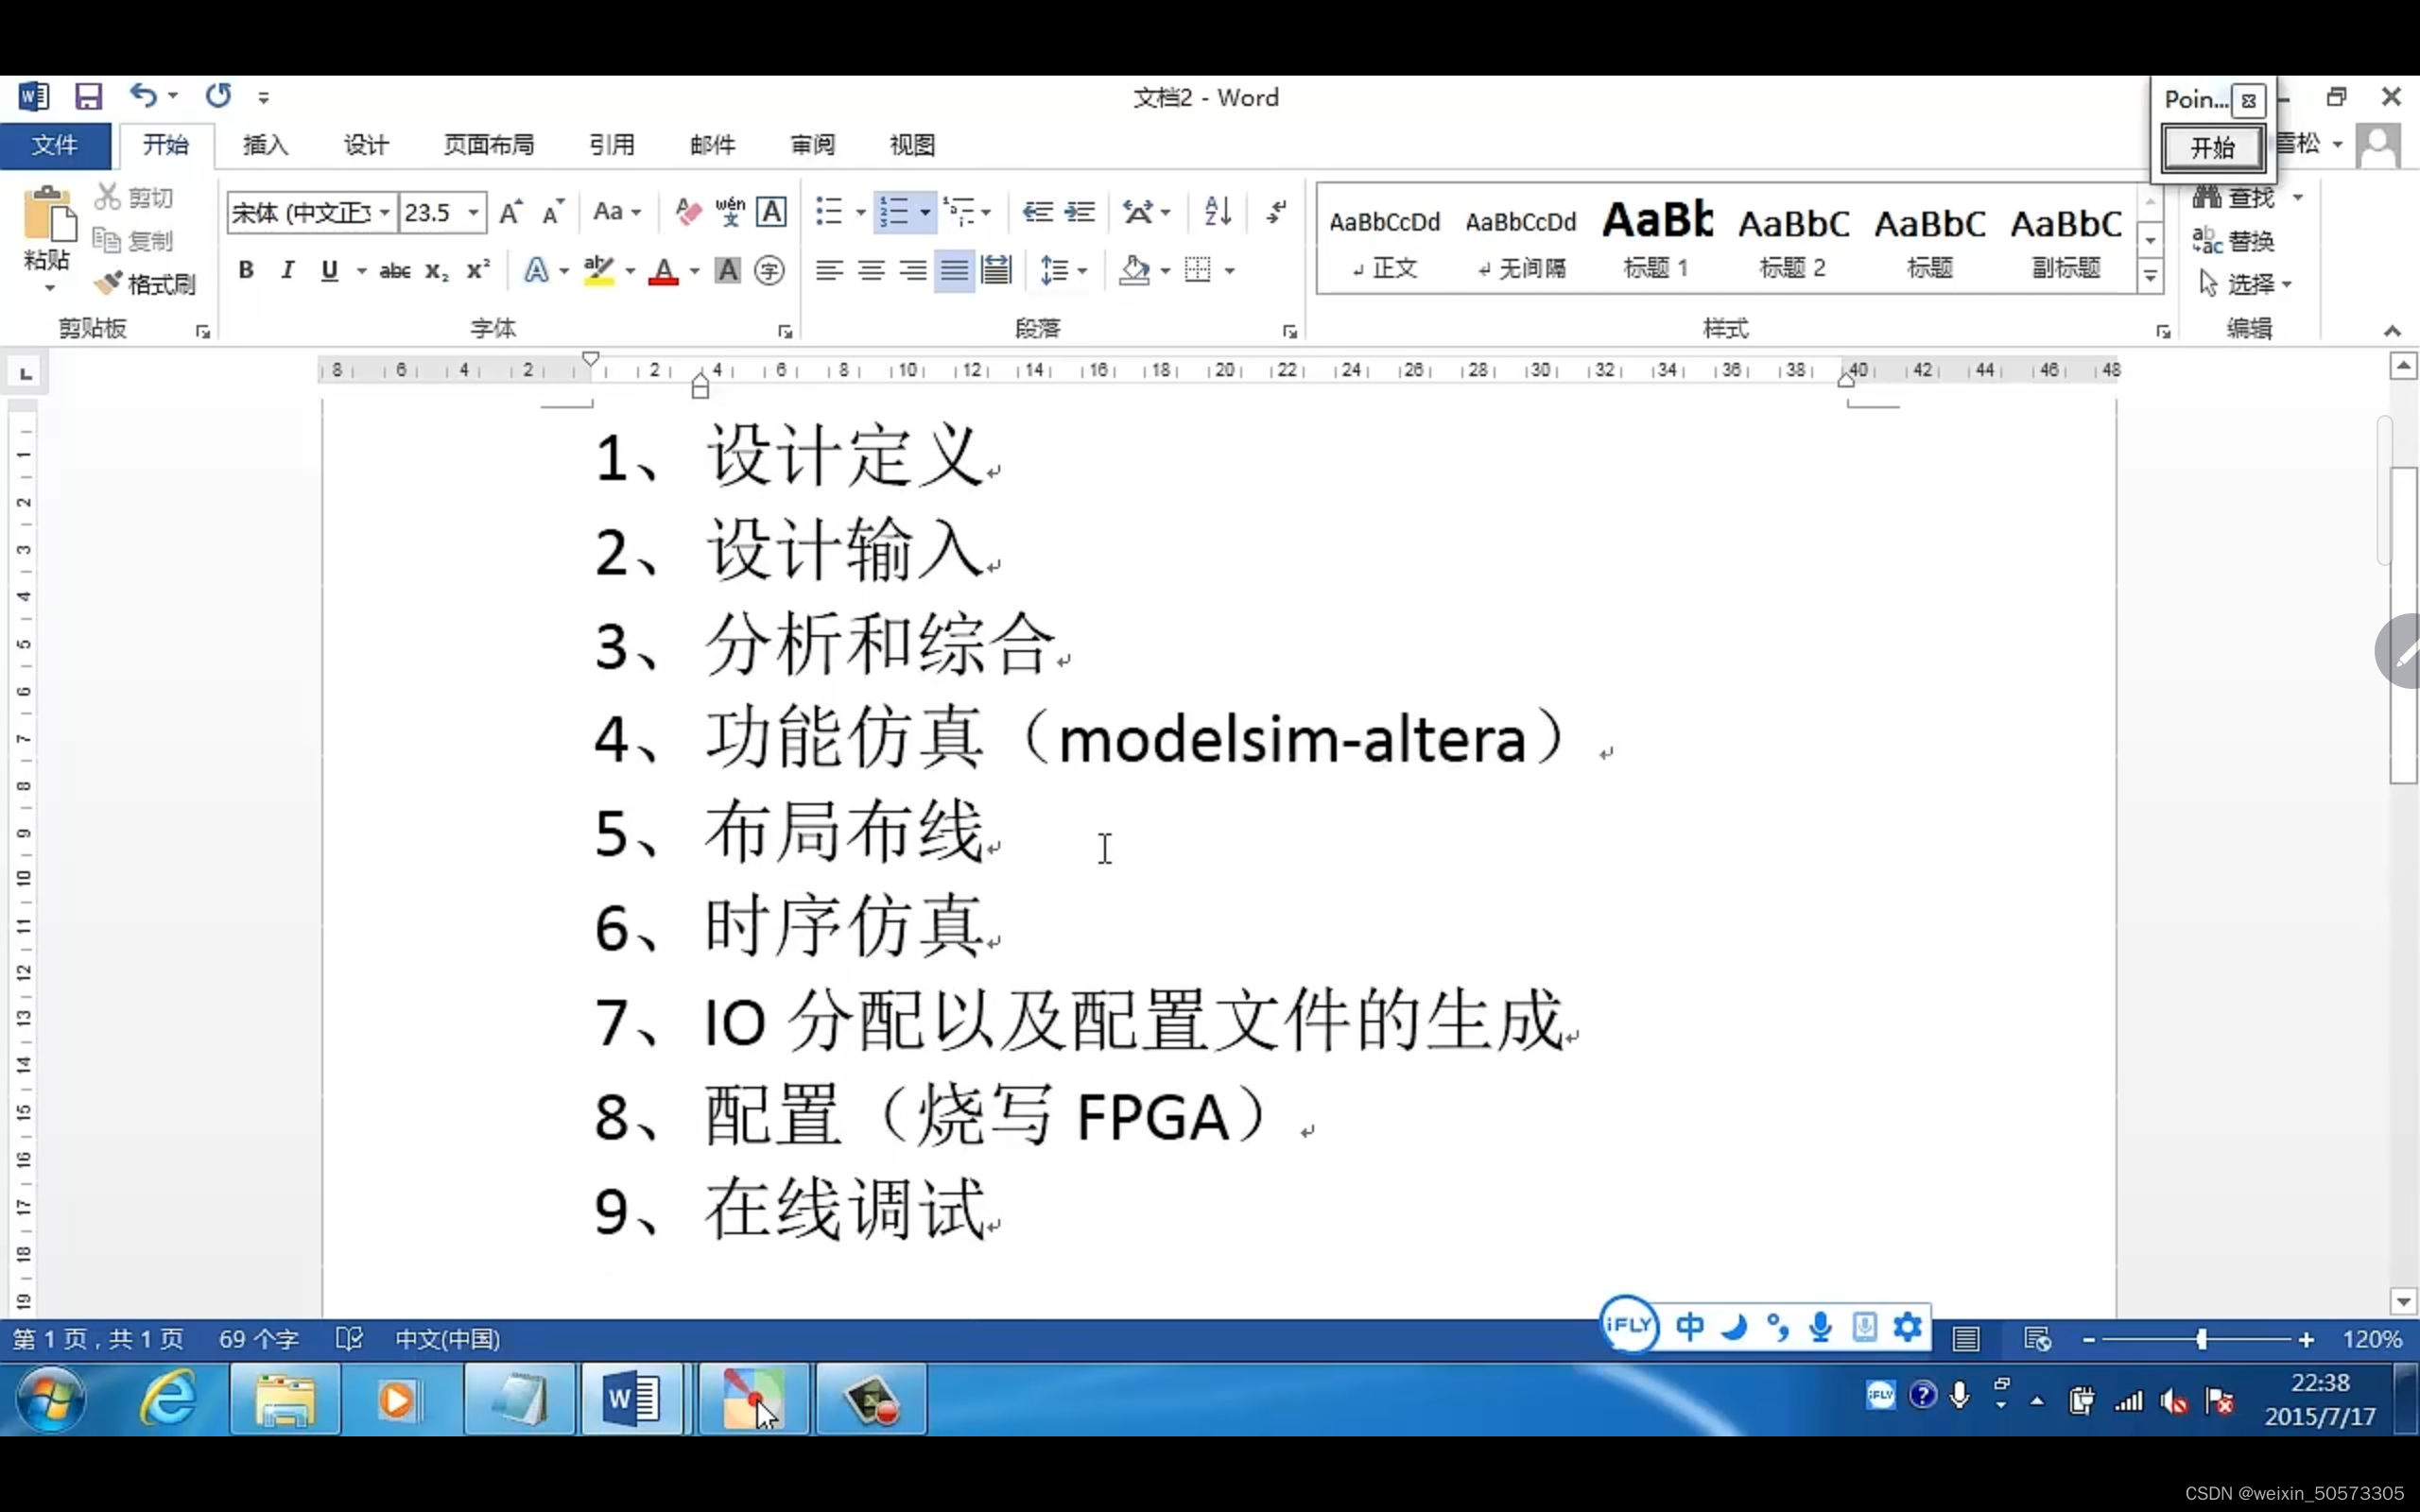Open the 文件 (File) tab
This screenshot has width=2420, height=1512.
coord(55,145)
